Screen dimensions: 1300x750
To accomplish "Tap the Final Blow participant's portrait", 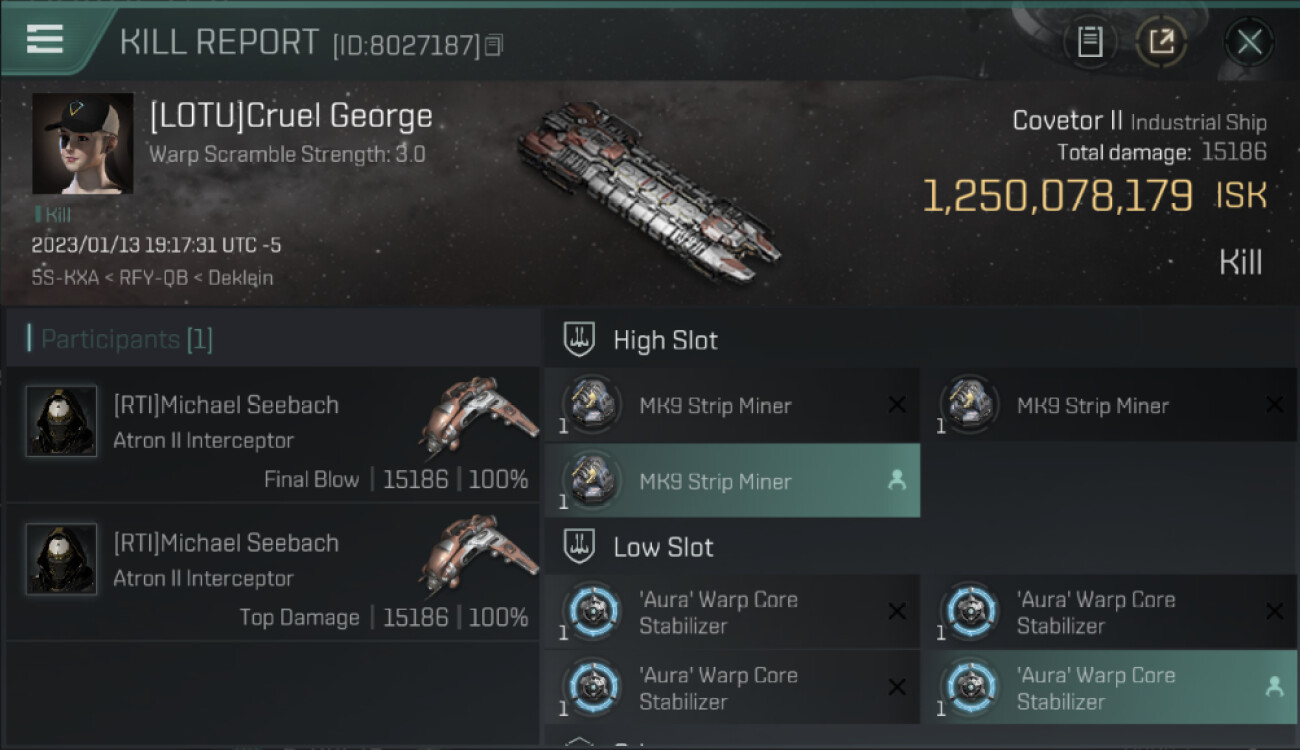I will click(62, 422).
